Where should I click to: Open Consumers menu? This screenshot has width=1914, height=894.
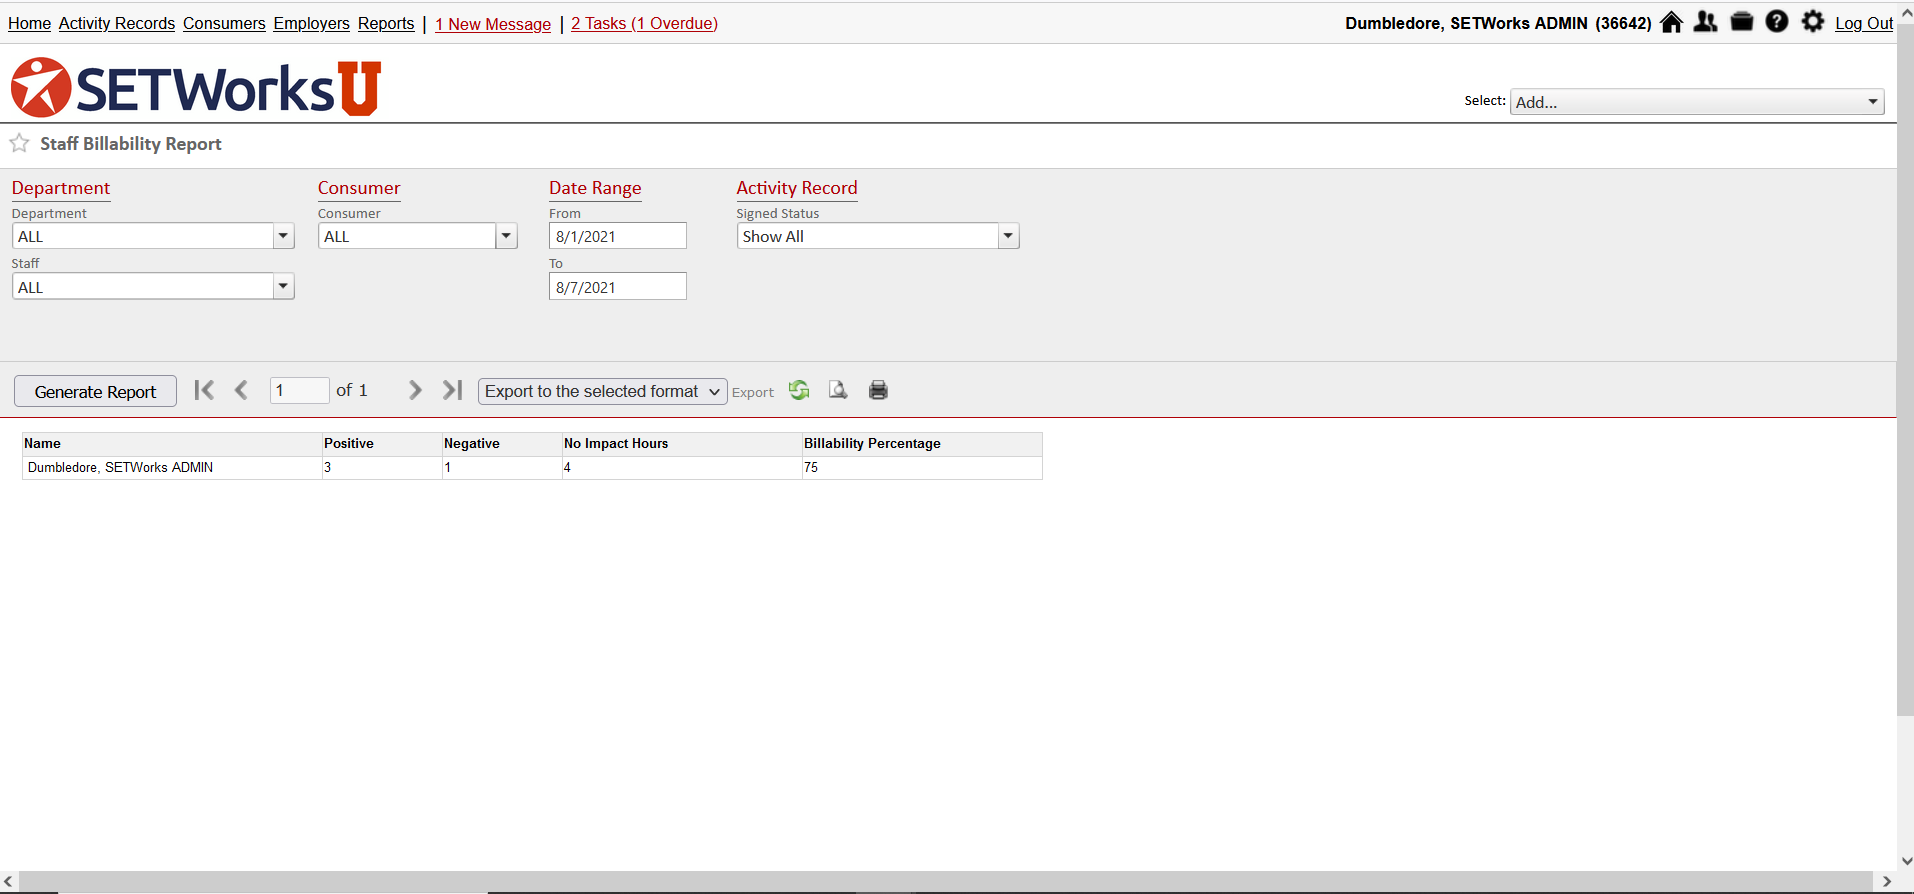[x=224, y=23]
